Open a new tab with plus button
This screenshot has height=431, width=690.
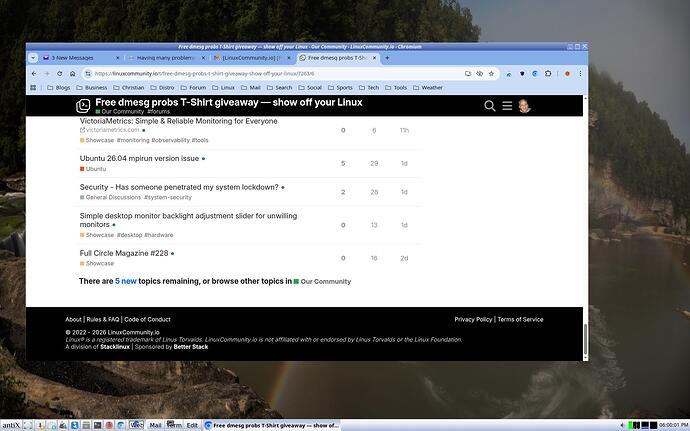click(387, 58)
